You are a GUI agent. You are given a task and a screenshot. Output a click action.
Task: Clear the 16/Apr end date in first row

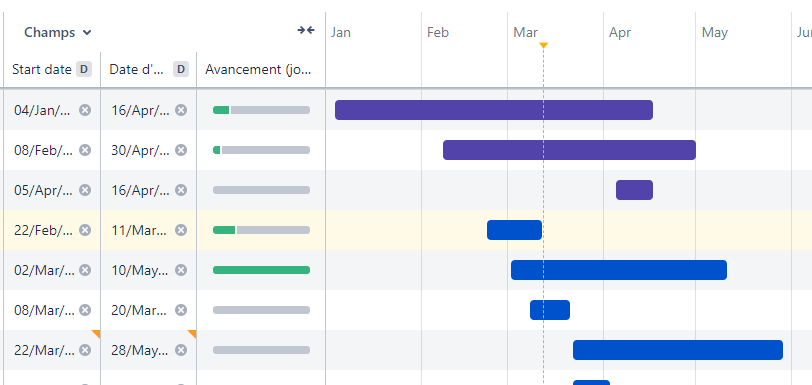pyautogui.click(x=181, y=110)
